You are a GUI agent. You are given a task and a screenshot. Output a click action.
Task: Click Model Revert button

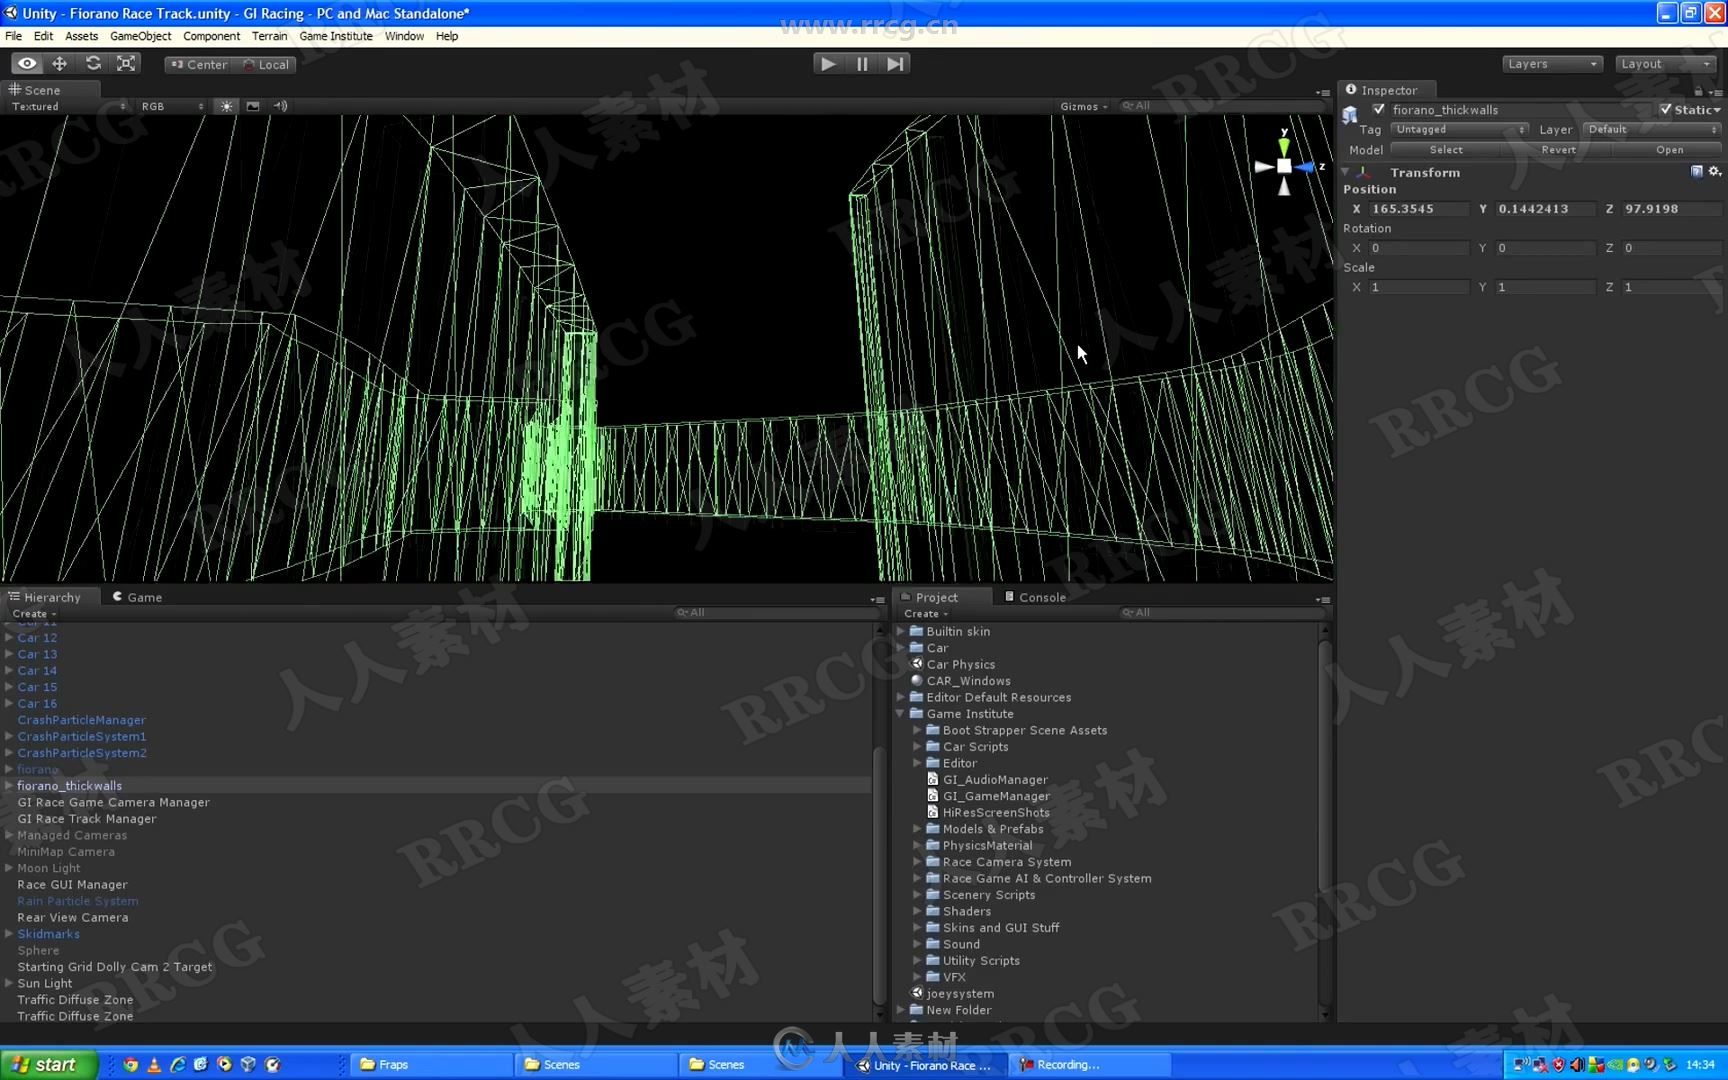click(x=1558, y=149)
